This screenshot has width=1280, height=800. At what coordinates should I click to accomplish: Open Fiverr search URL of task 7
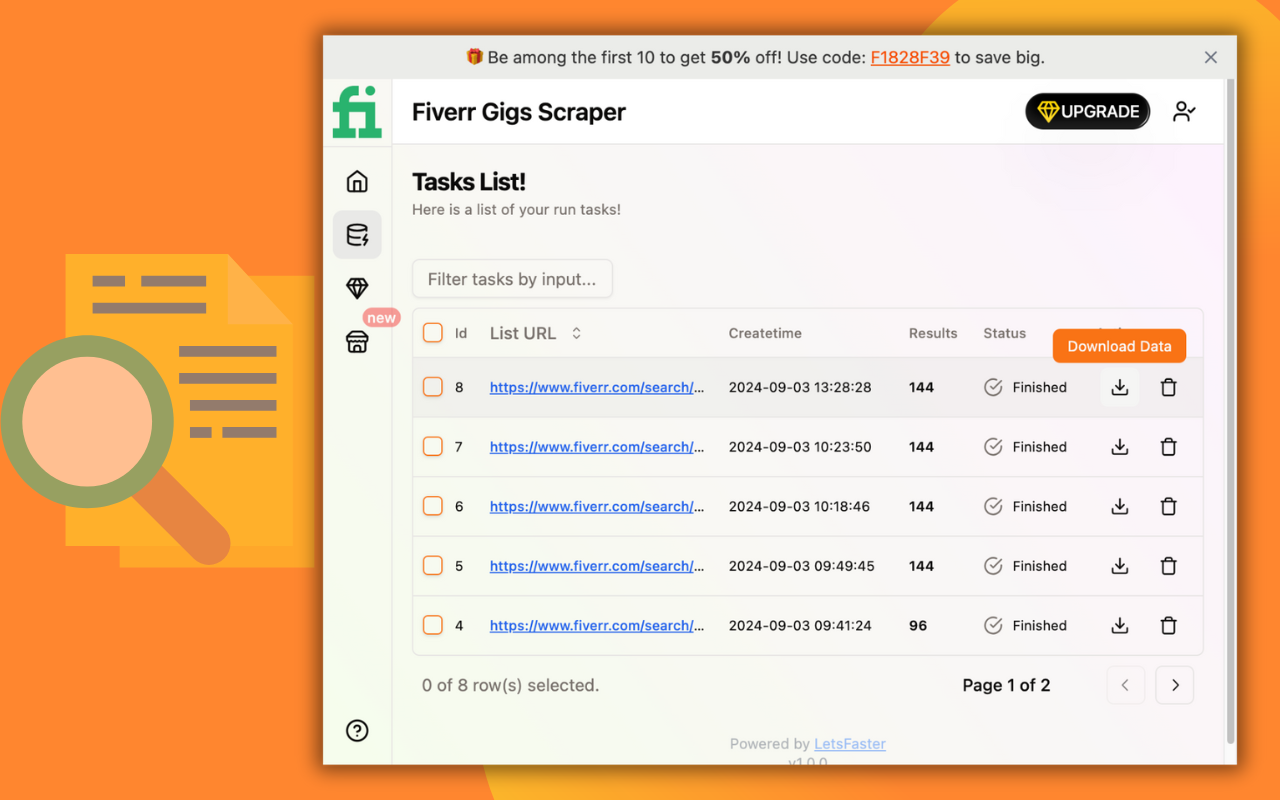tap(597, 447)
